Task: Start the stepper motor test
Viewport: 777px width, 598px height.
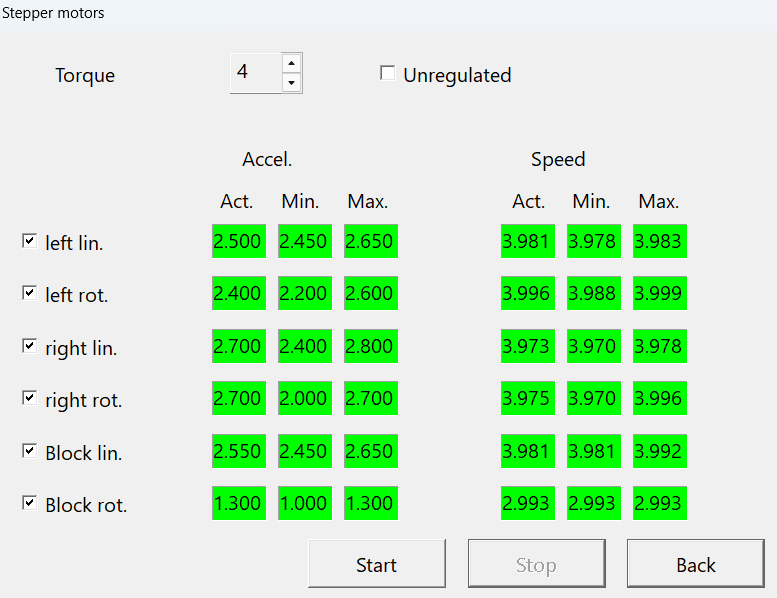Action: 377,564
